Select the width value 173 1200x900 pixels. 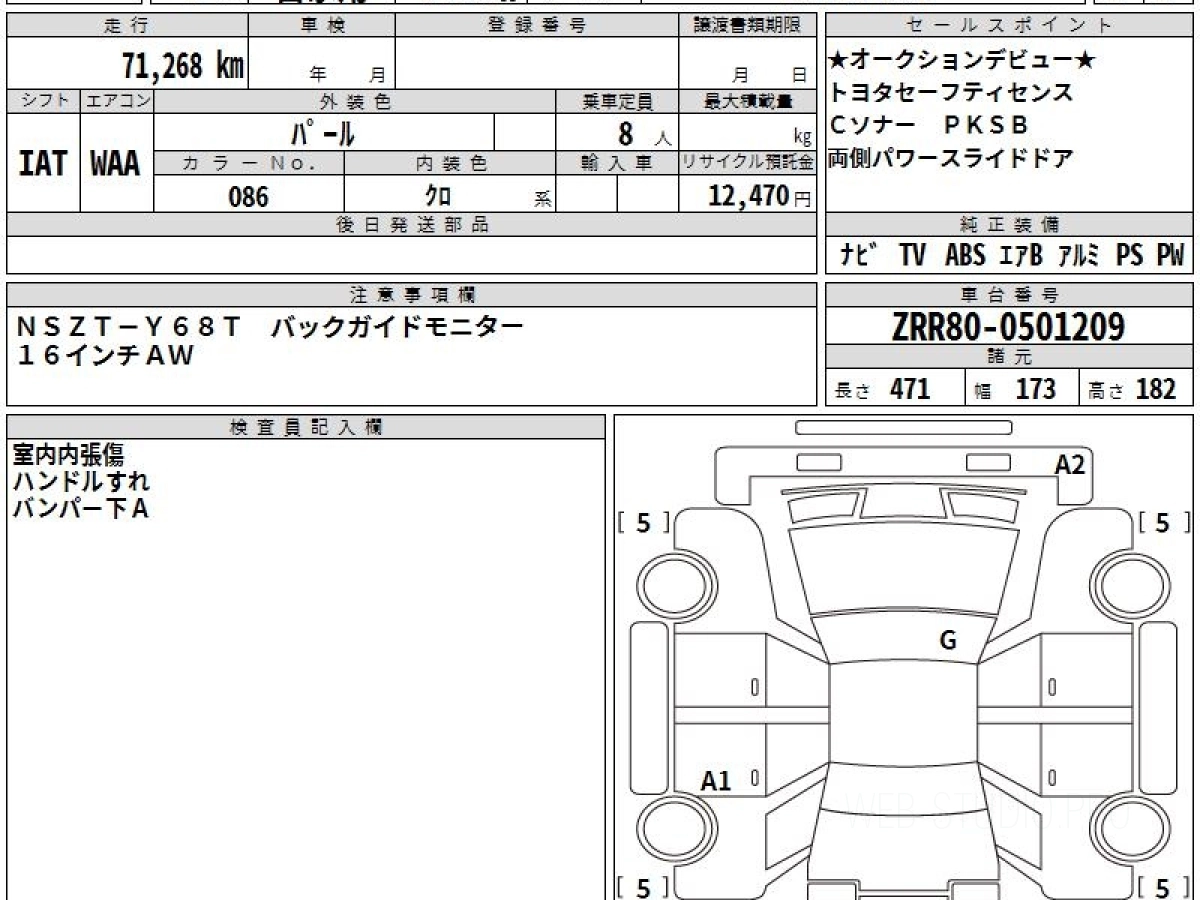[x=1036, y=389]
